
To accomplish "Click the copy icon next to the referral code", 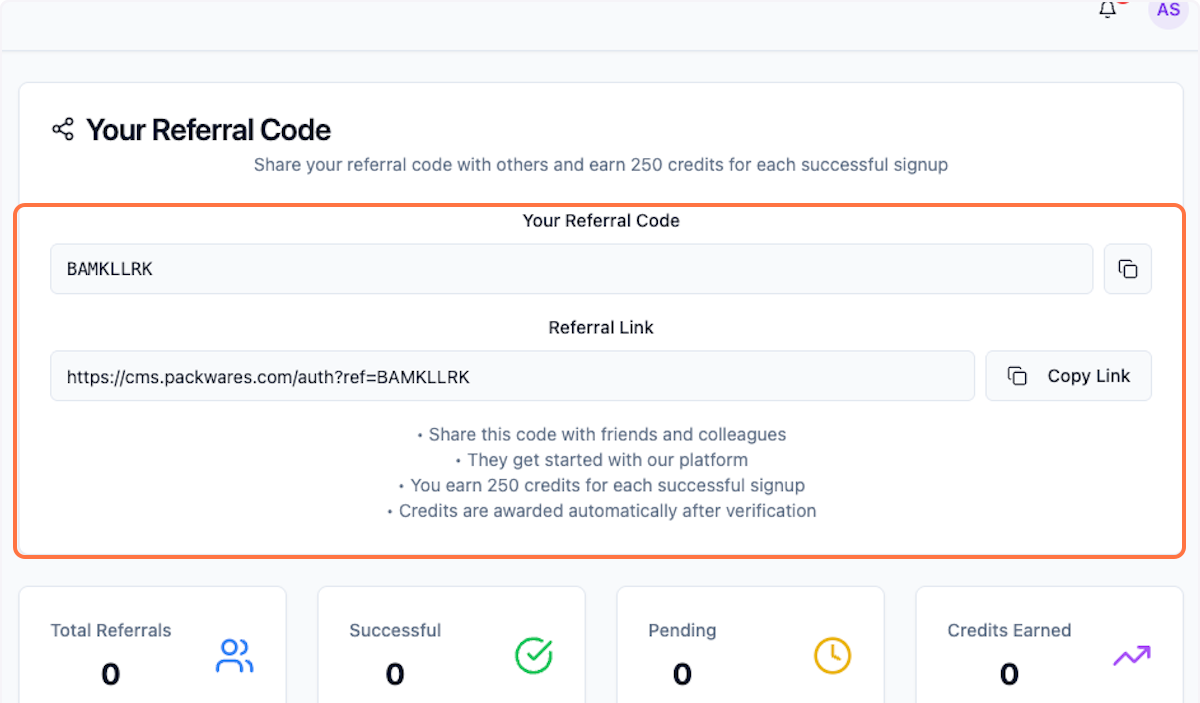I will (x=1128, y=268).
